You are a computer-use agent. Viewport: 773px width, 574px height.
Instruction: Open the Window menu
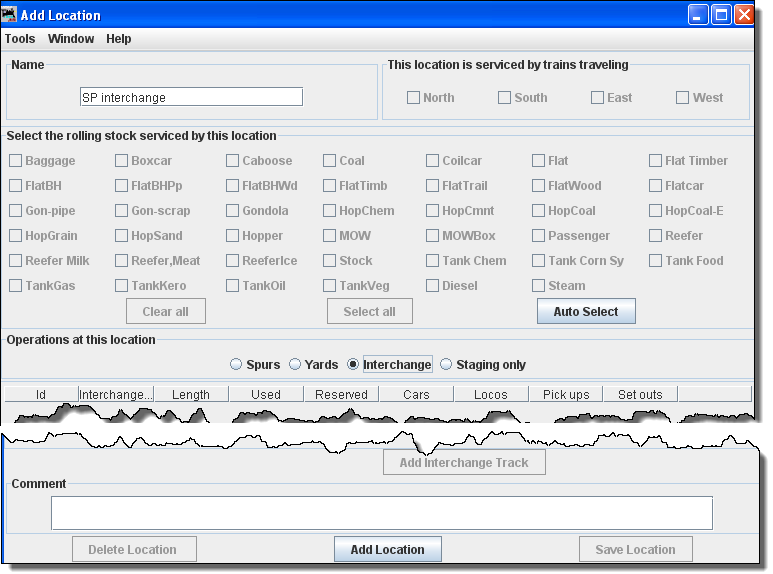point(71,39)
